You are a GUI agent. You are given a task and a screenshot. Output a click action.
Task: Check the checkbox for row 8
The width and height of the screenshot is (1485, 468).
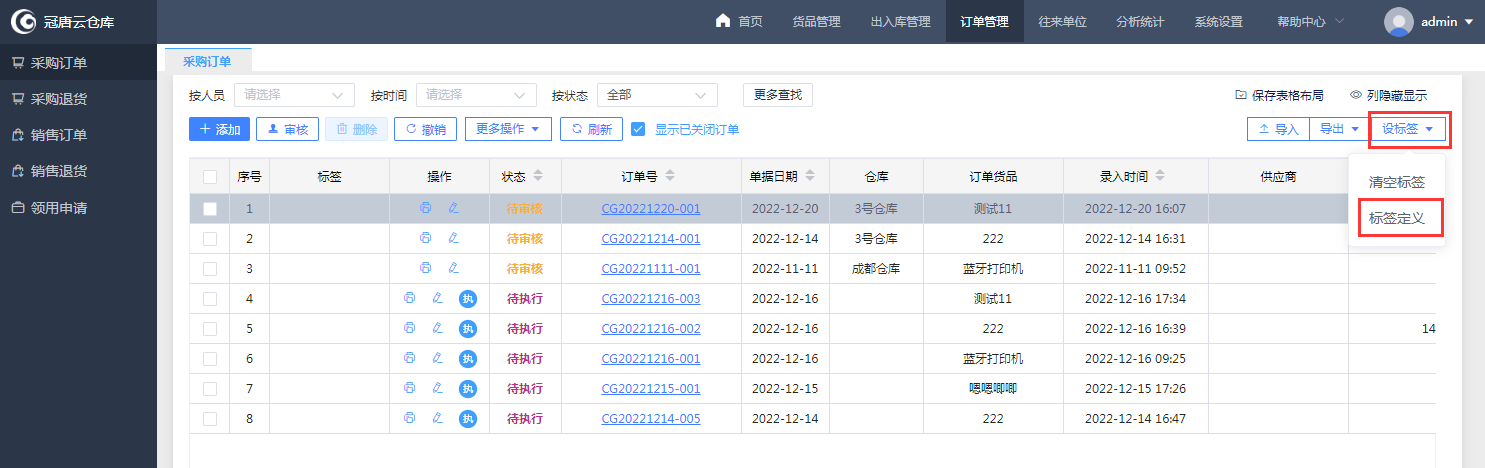tap(210, 419)
